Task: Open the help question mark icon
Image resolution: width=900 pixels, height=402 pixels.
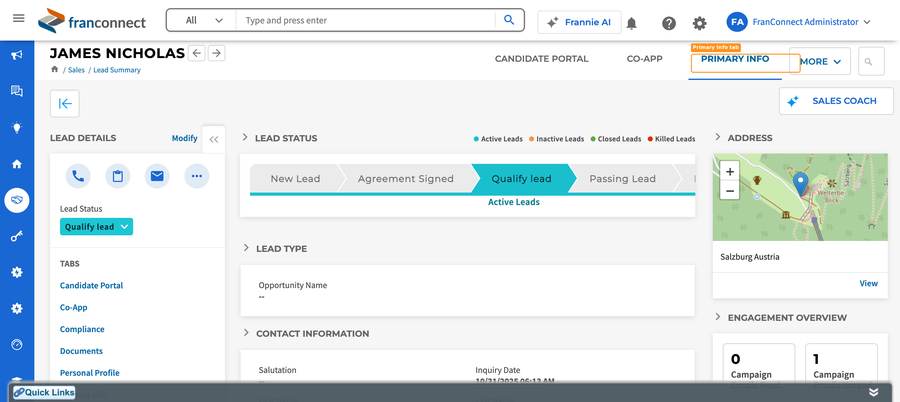Action: [x=669, y=23]
